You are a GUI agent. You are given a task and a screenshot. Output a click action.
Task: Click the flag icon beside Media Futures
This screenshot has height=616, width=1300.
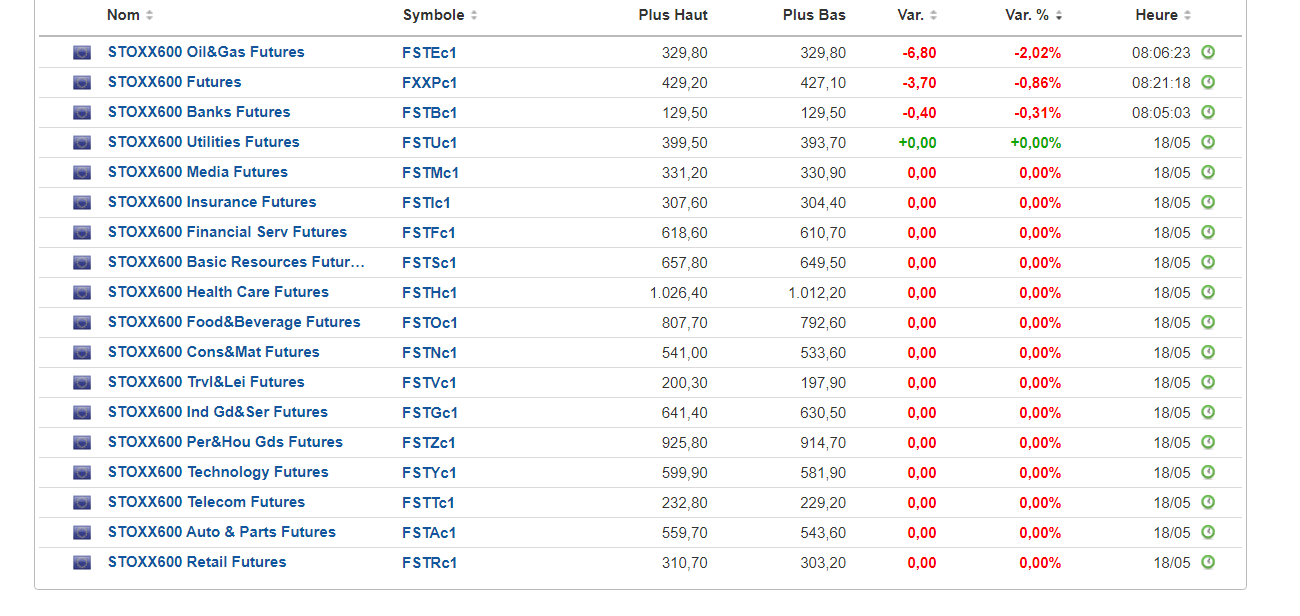pos(82,173)
